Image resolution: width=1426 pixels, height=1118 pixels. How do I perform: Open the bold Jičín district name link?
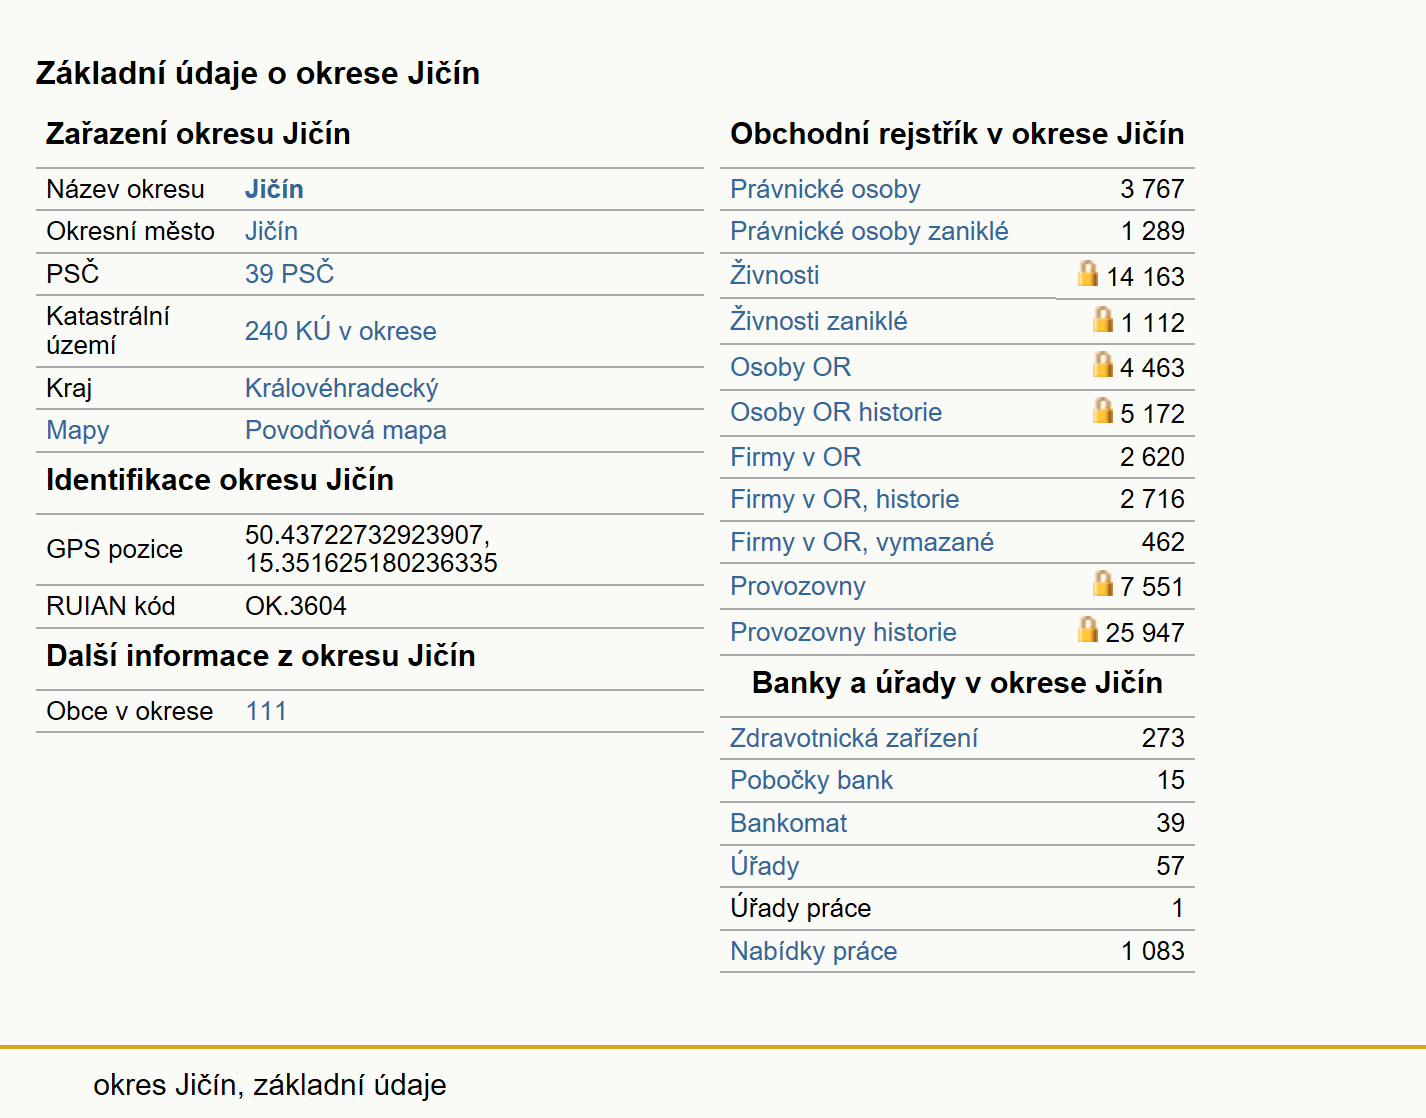274,189
